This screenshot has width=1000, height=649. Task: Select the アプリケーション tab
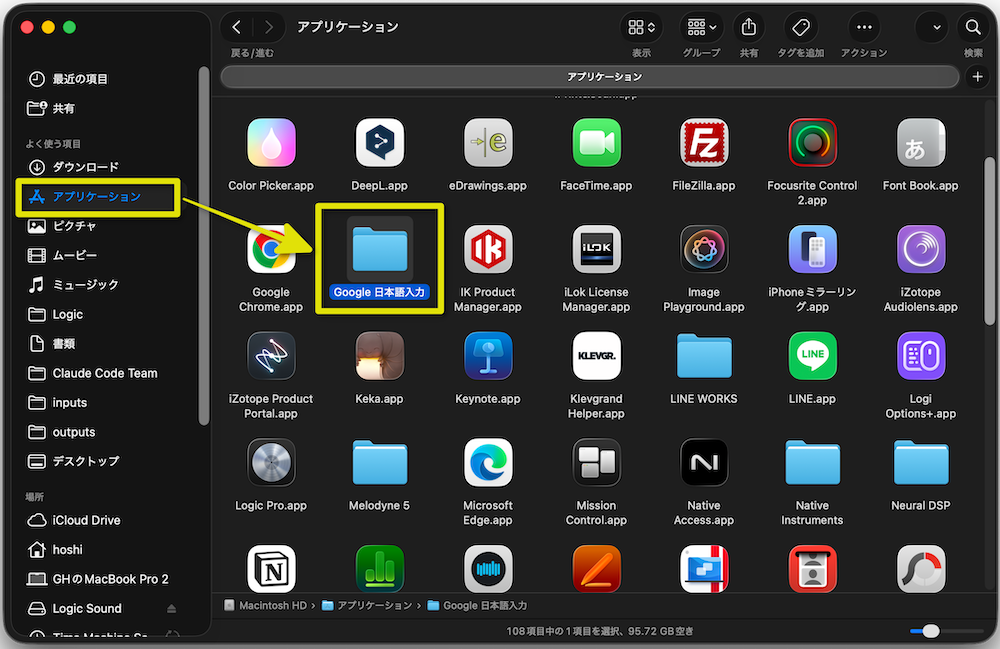[590, 77]
